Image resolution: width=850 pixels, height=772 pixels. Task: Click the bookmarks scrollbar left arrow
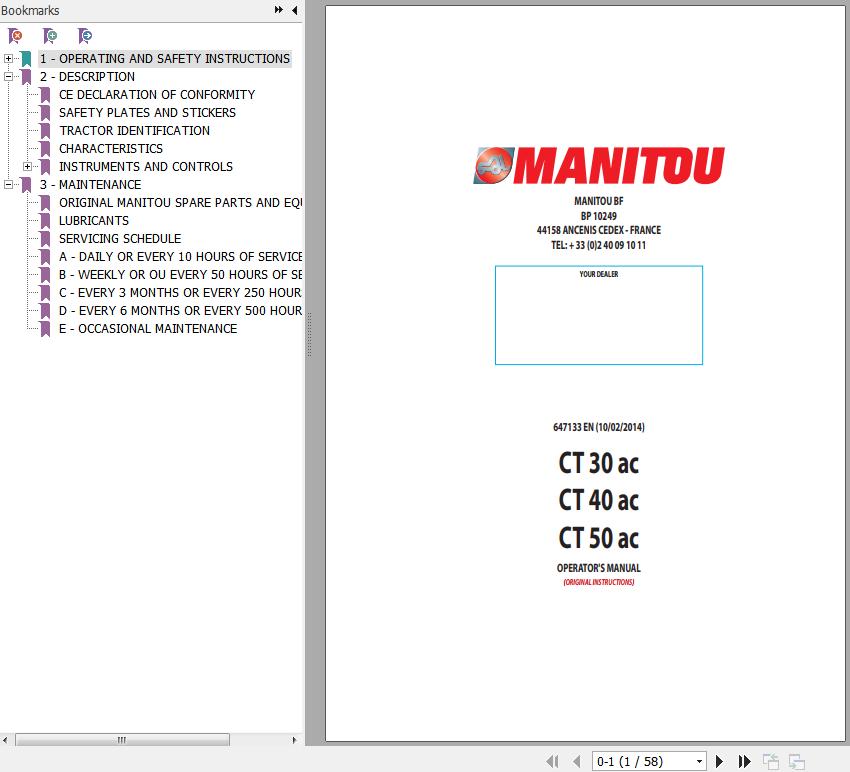pyautogui.click(x=5, y=739)
